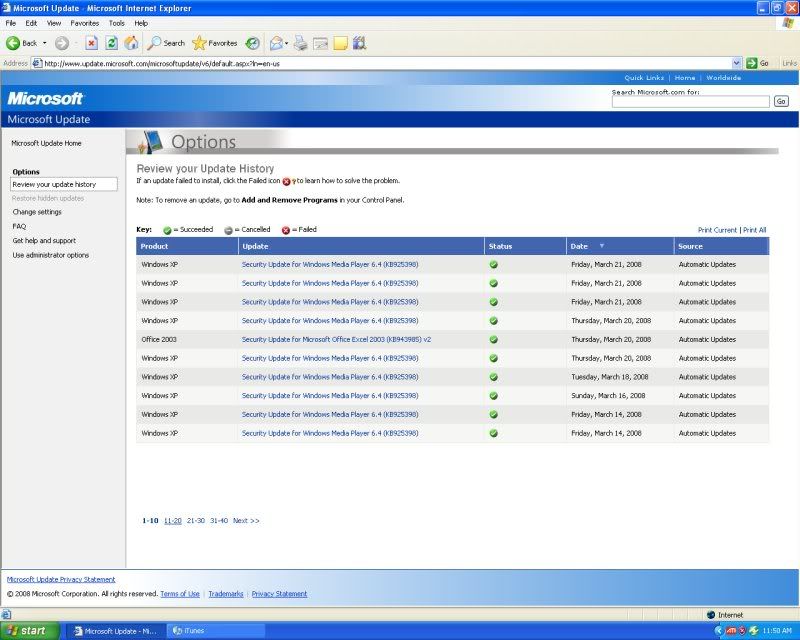Screen dimensions: 800x640
Task: Print the page with the printer icon
Action: coord(301,43)
